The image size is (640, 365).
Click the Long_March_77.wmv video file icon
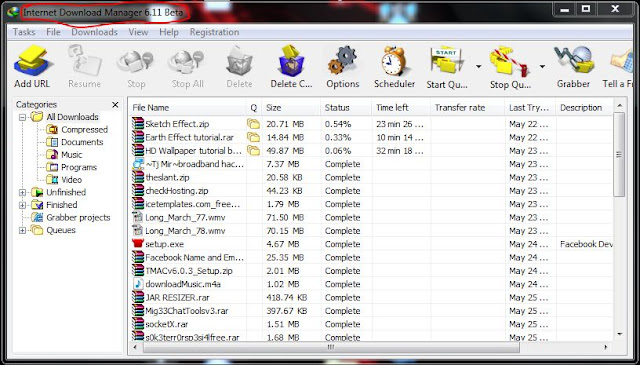tap(138, 217)
